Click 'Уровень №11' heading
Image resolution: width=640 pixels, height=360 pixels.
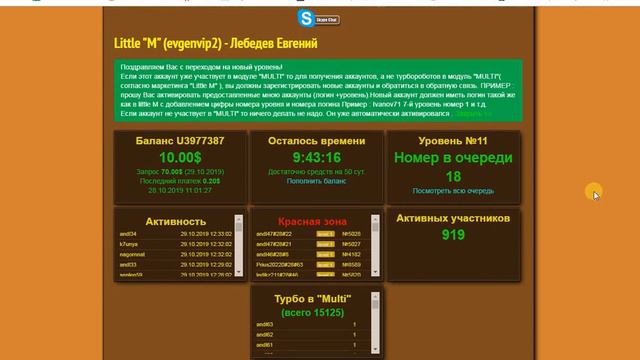[453, 141]
